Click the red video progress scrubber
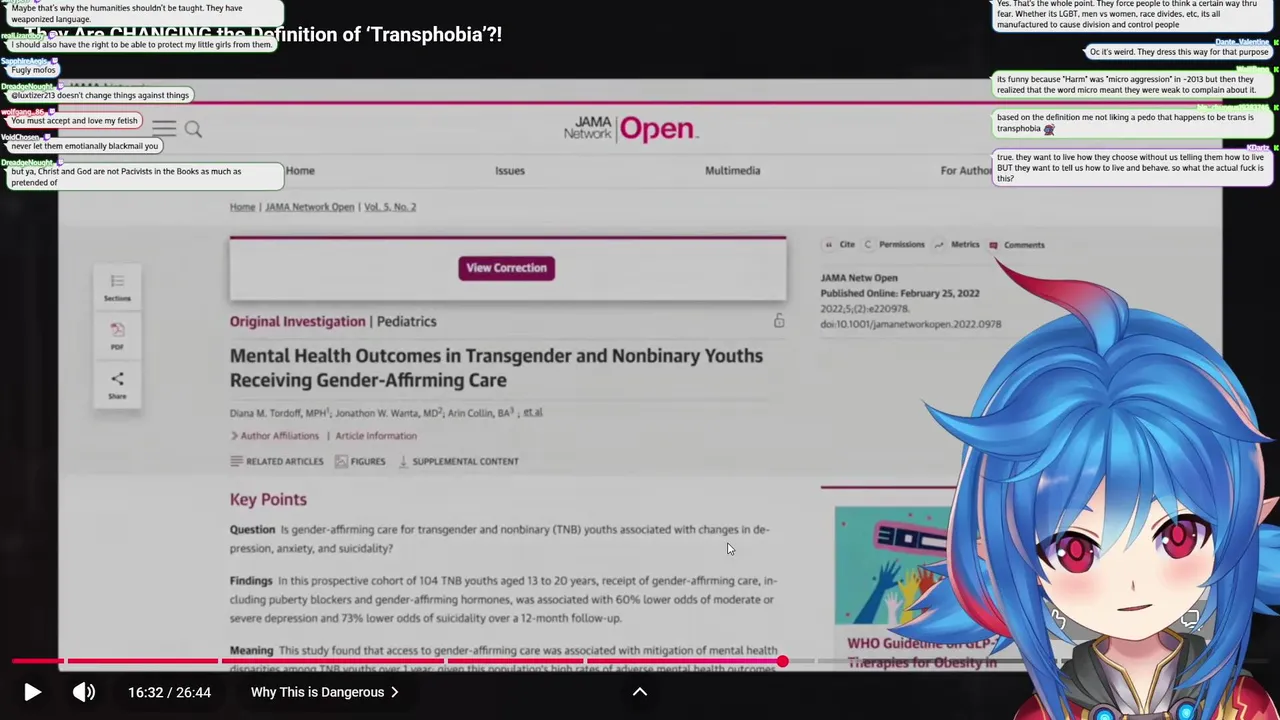The width and height of the screenshot is (1280, 720). (782, 661)
